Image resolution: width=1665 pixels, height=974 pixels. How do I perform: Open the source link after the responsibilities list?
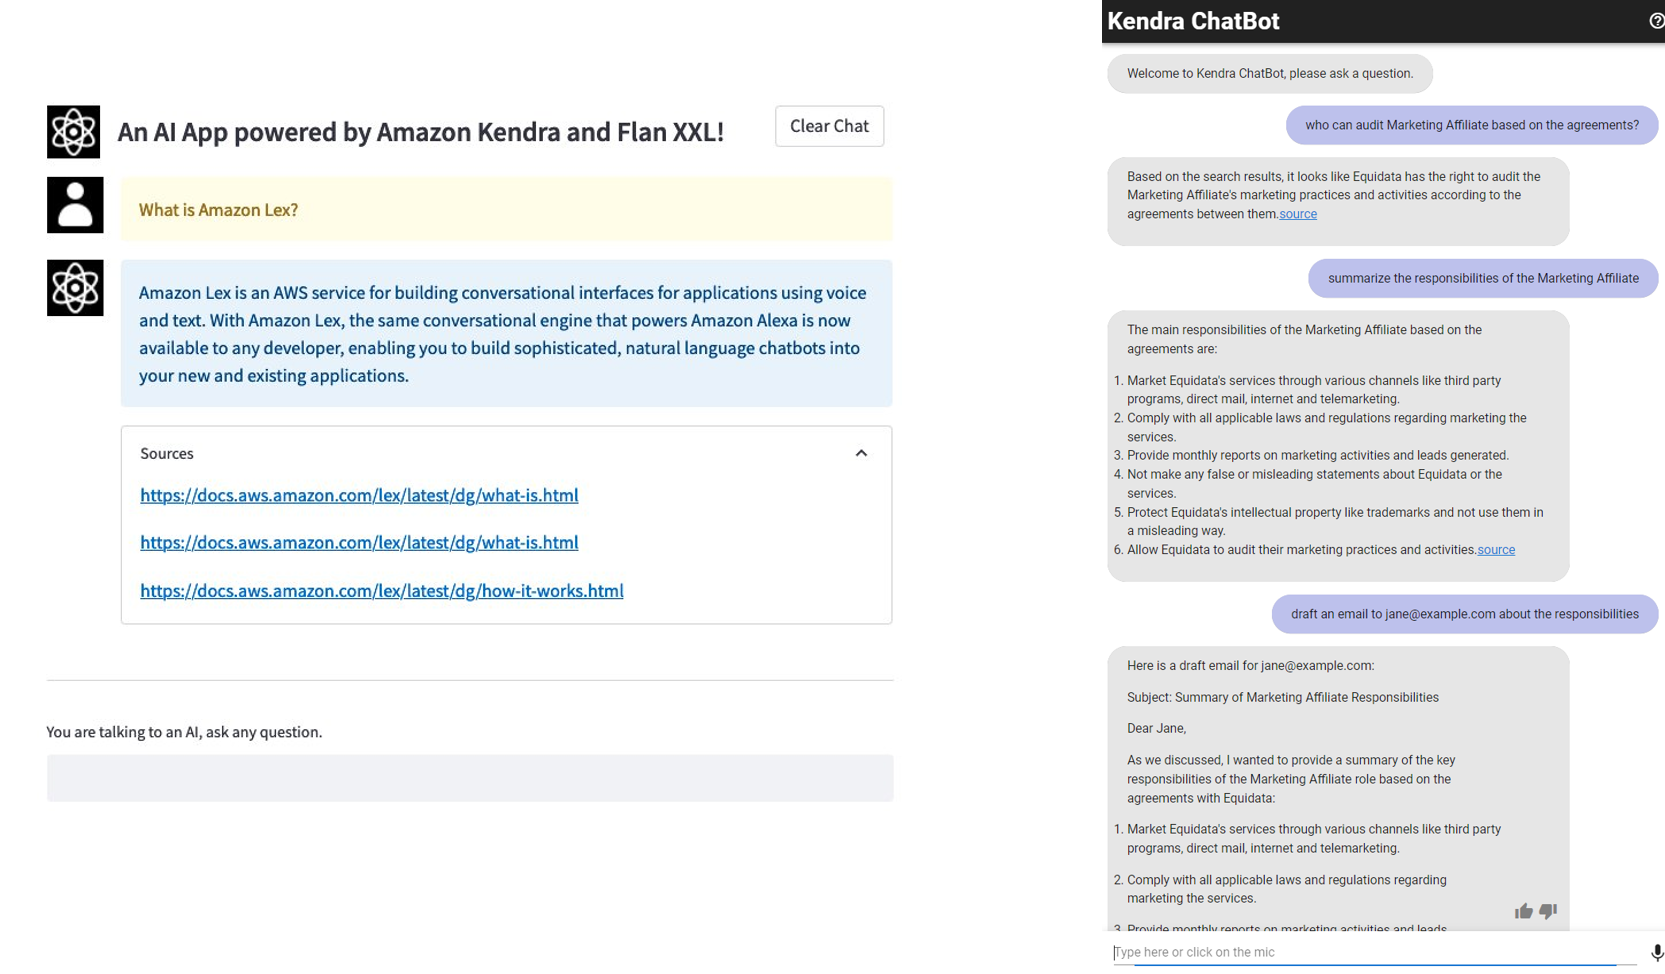pos(1496,550)
